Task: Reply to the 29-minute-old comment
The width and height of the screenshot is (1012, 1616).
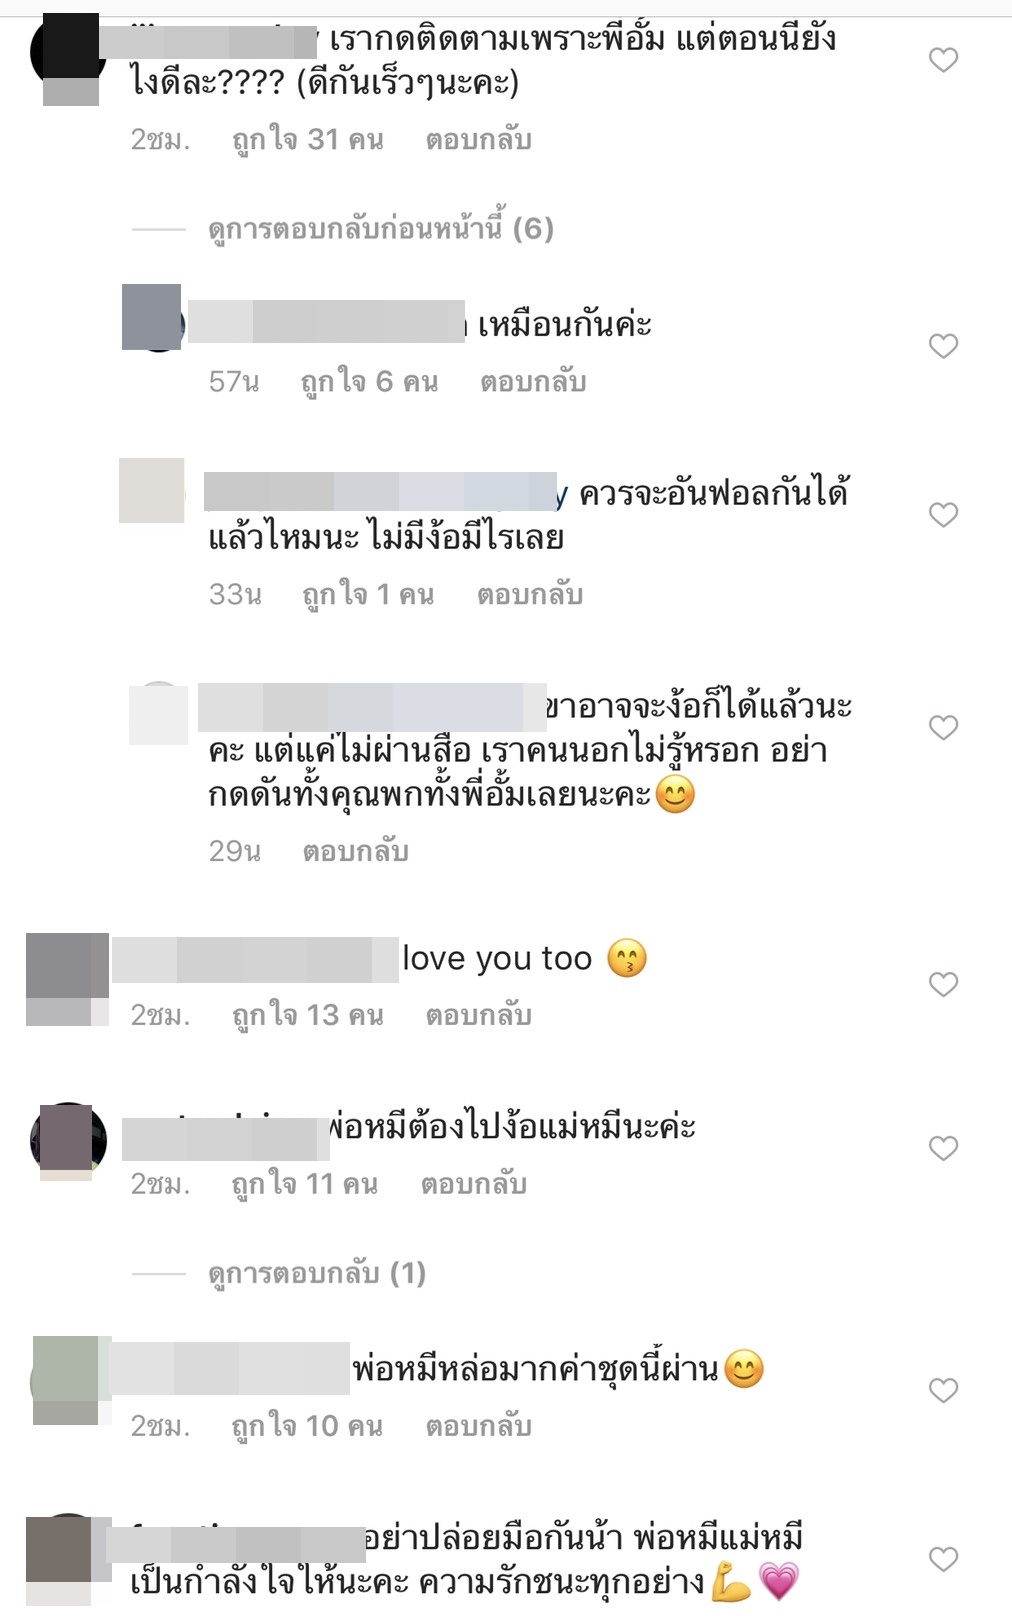Action: tap(356, 852)
